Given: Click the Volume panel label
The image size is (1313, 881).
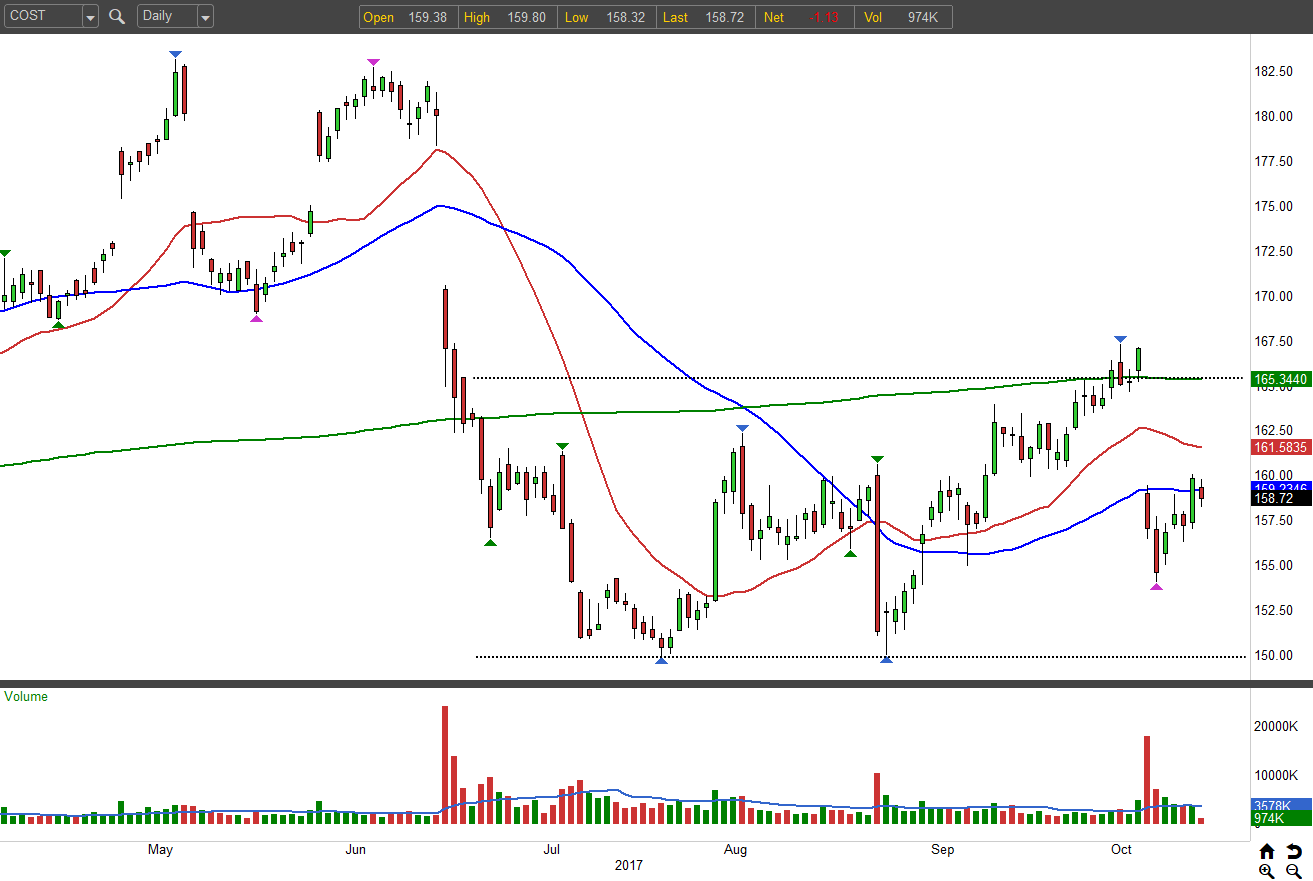Looking at the screenshot, I should pyautogui.click(x=26, y=696).
